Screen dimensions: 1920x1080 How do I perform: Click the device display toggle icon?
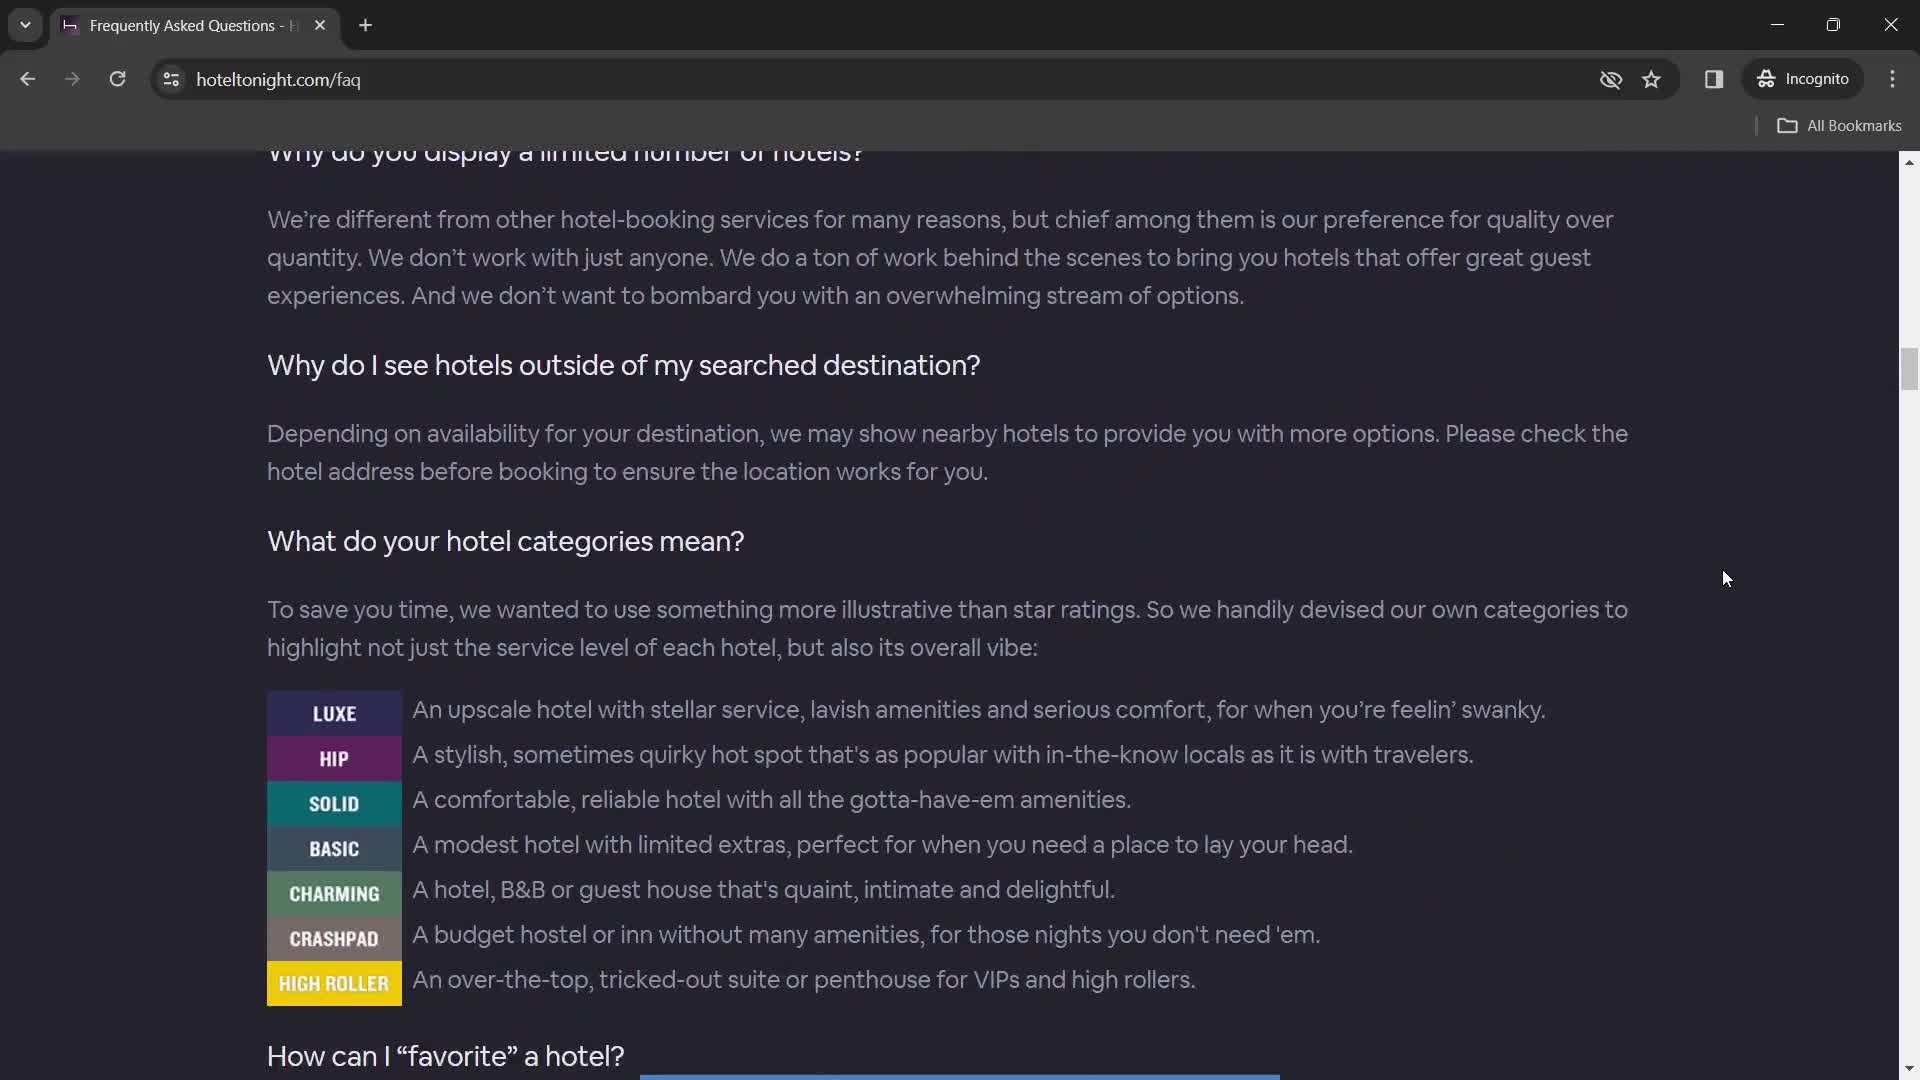pyautogui.click(x=1714, y=79)
